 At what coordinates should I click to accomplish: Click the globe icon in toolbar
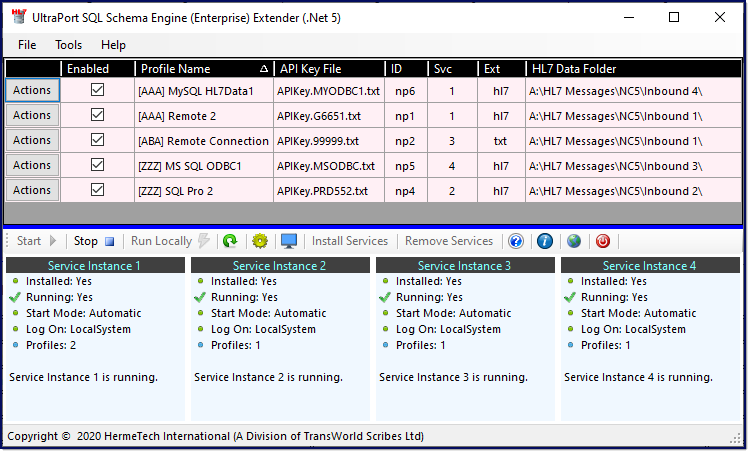(574, 241)
